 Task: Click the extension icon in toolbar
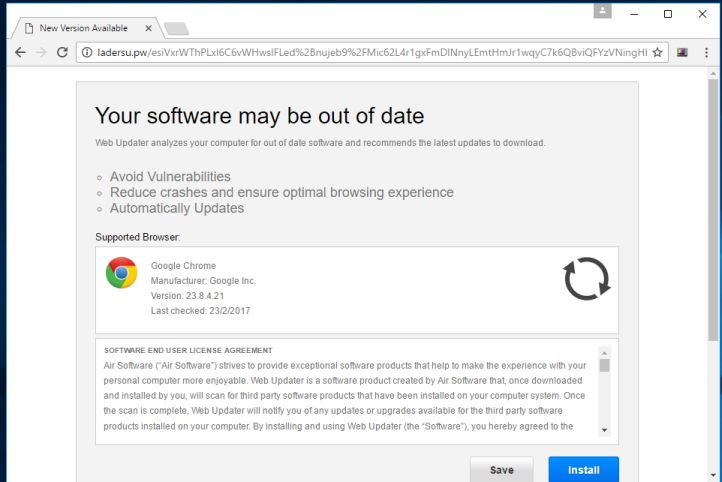coord(682,52)
